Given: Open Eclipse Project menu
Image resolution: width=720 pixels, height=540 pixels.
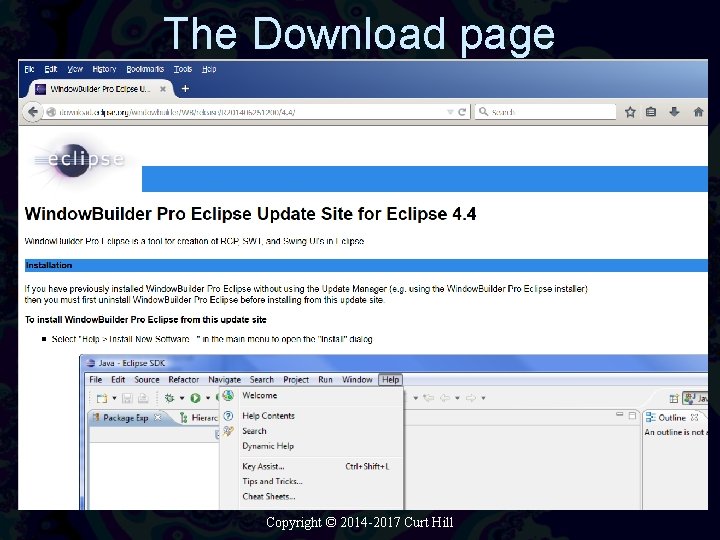Looking at the screenshot, I should [296, 380].
